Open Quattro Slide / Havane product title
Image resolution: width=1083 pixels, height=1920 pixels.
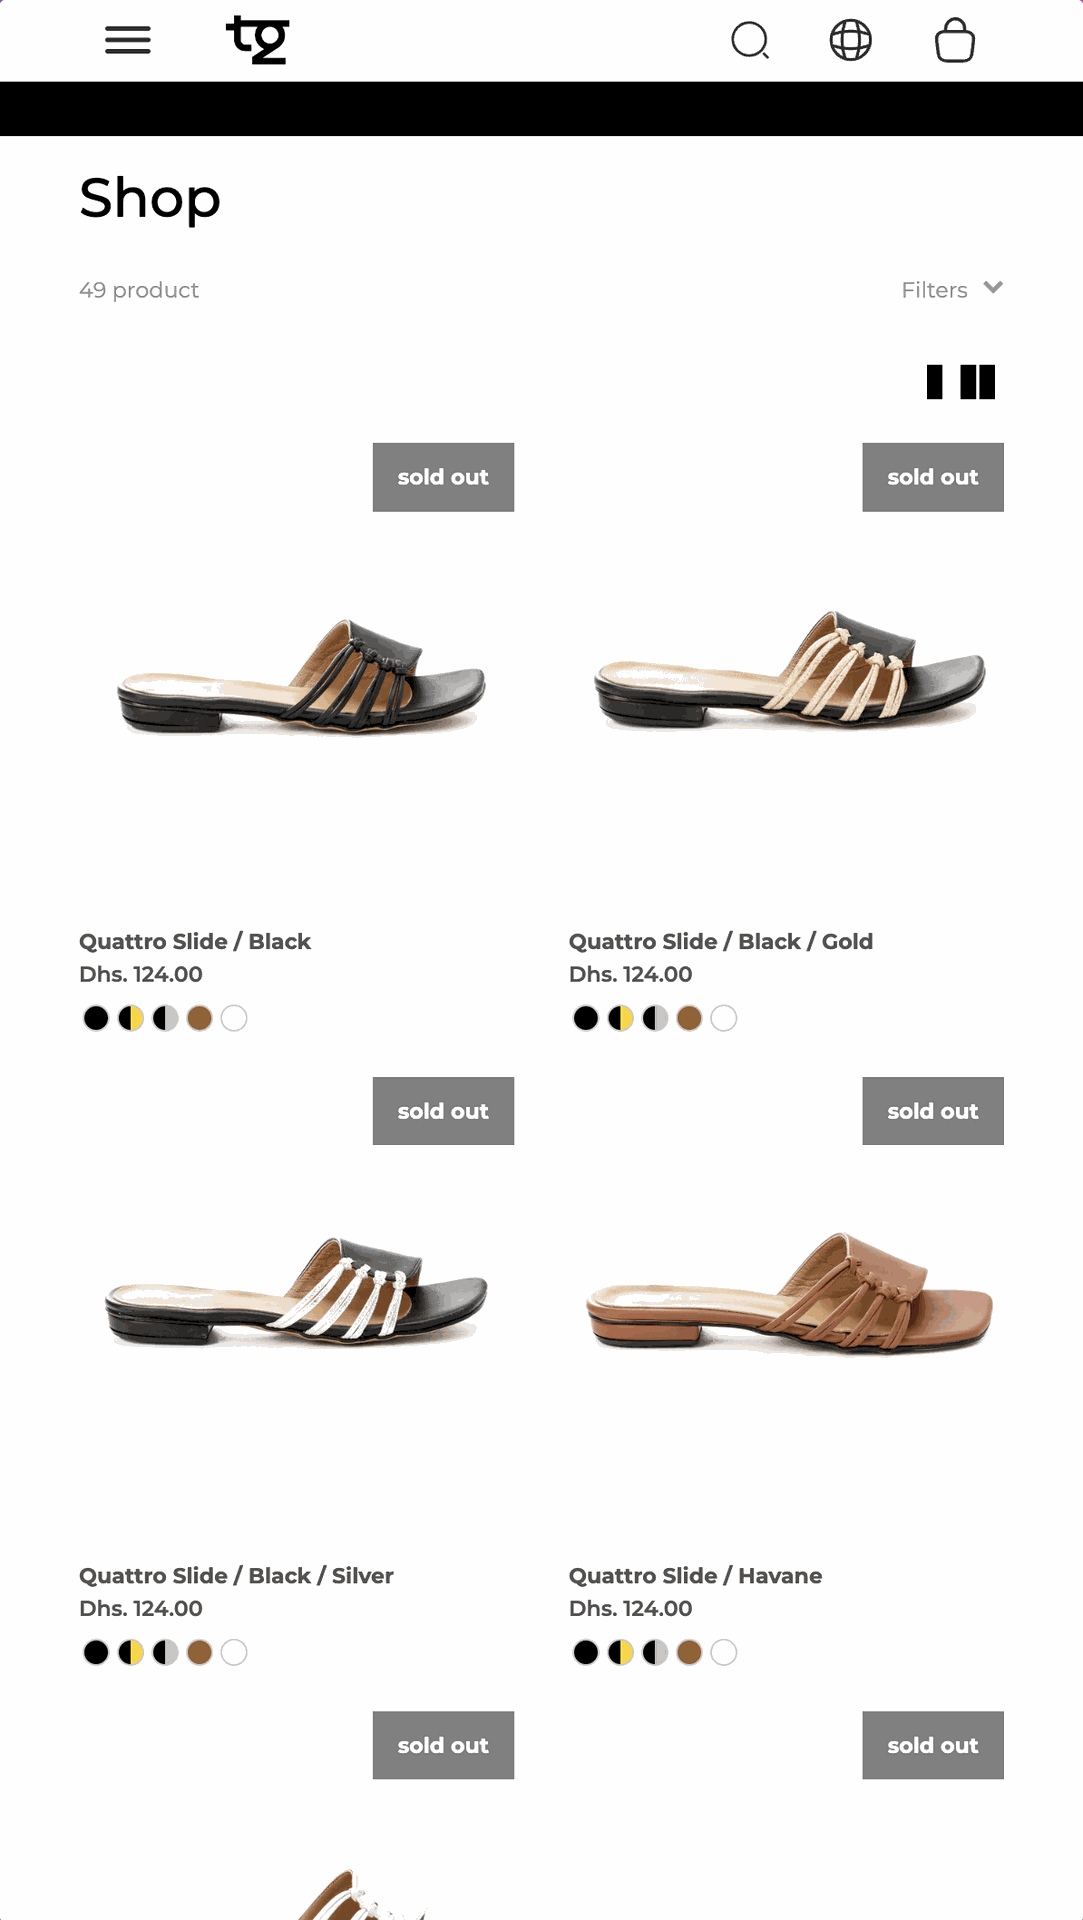pos(696,1576)
